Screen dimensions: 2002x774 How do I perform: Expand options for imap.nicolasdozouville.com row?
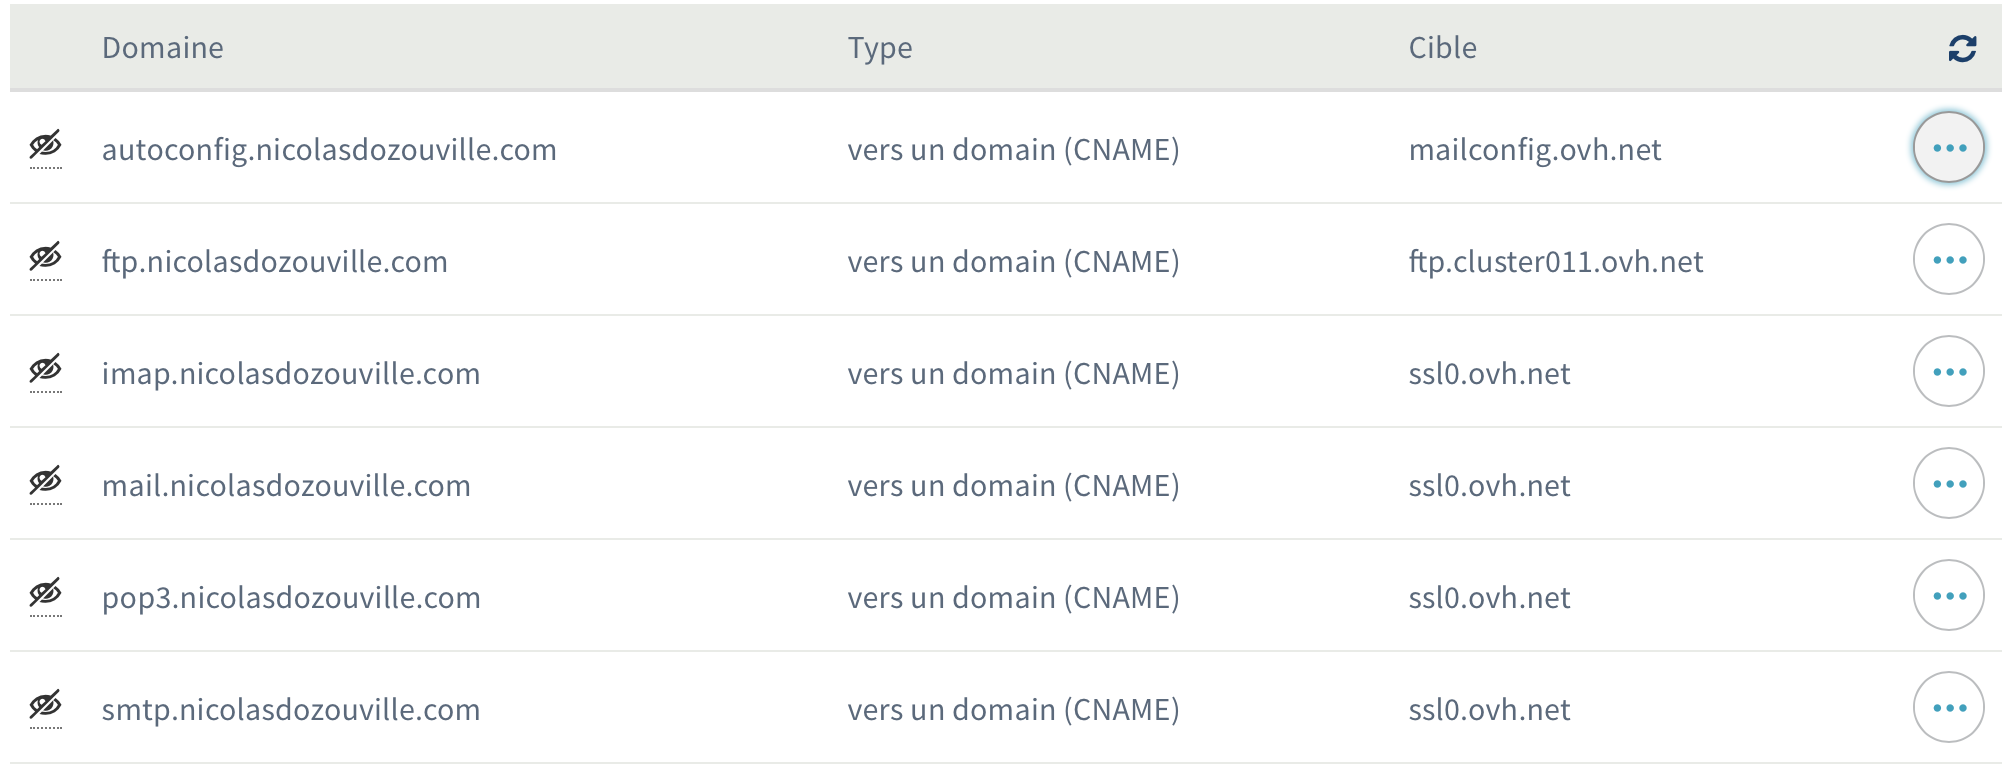[x=1948, y=372]
